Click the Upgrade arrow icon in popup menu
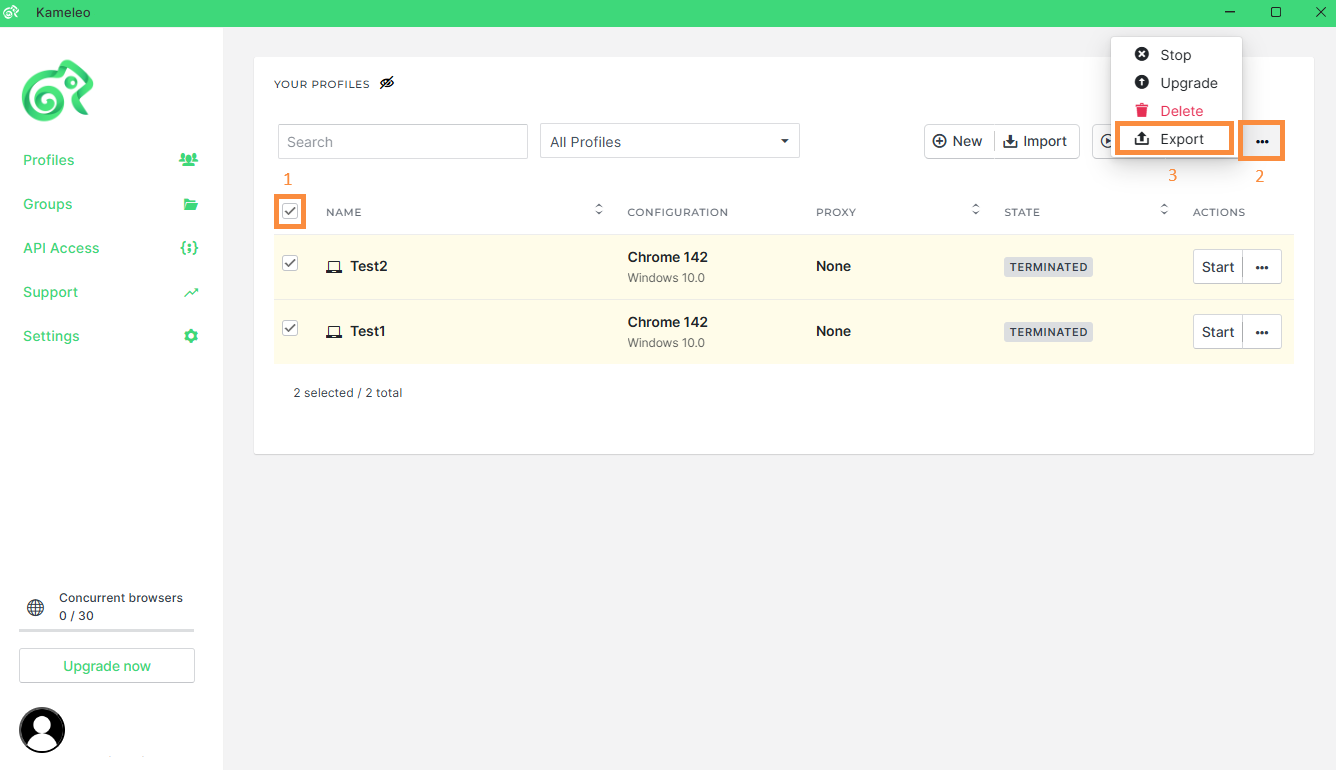Viewport: 1336px width, 770px height. click(1142, 82)
